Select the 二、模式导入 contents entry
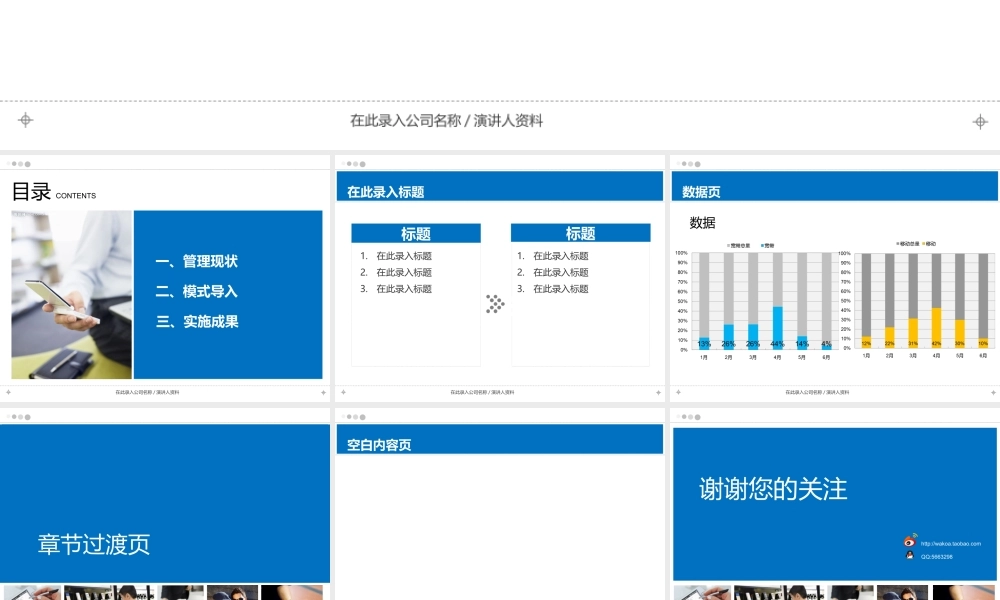Screen dimensions: 1000x600 tap(197, 292)
